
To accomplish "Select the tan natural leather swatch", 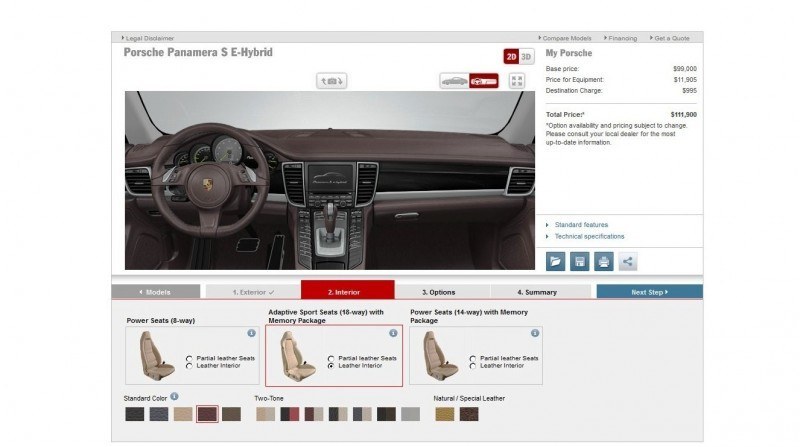I will coord(445,414).
